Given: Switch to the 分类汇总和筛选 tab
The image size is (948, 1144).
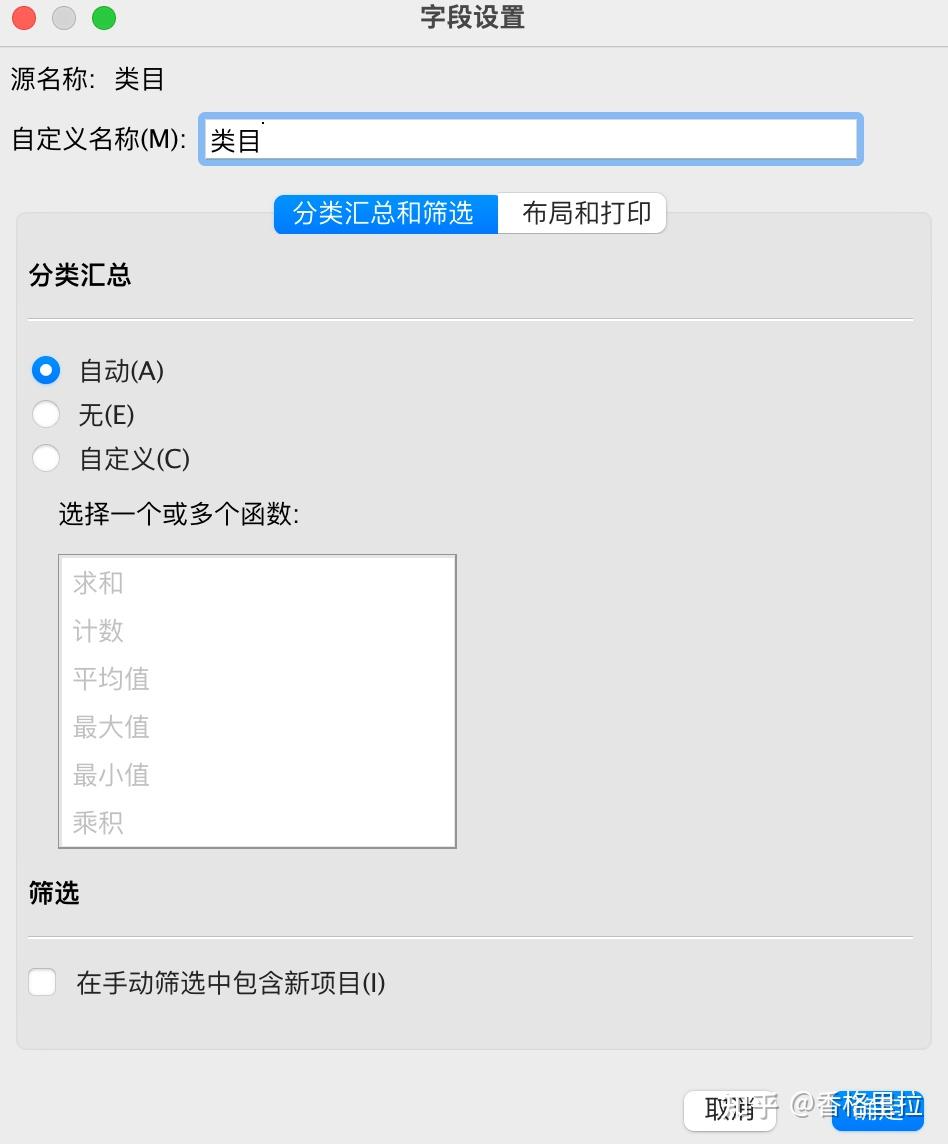Looking at the screenshot, I should click(384, 213).
